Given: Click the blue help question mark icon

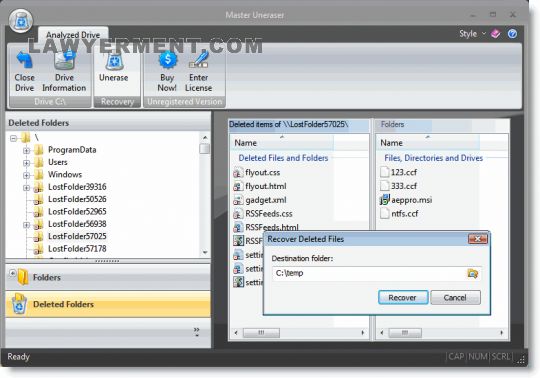Looking at the screenshot, I should (512, 34).
